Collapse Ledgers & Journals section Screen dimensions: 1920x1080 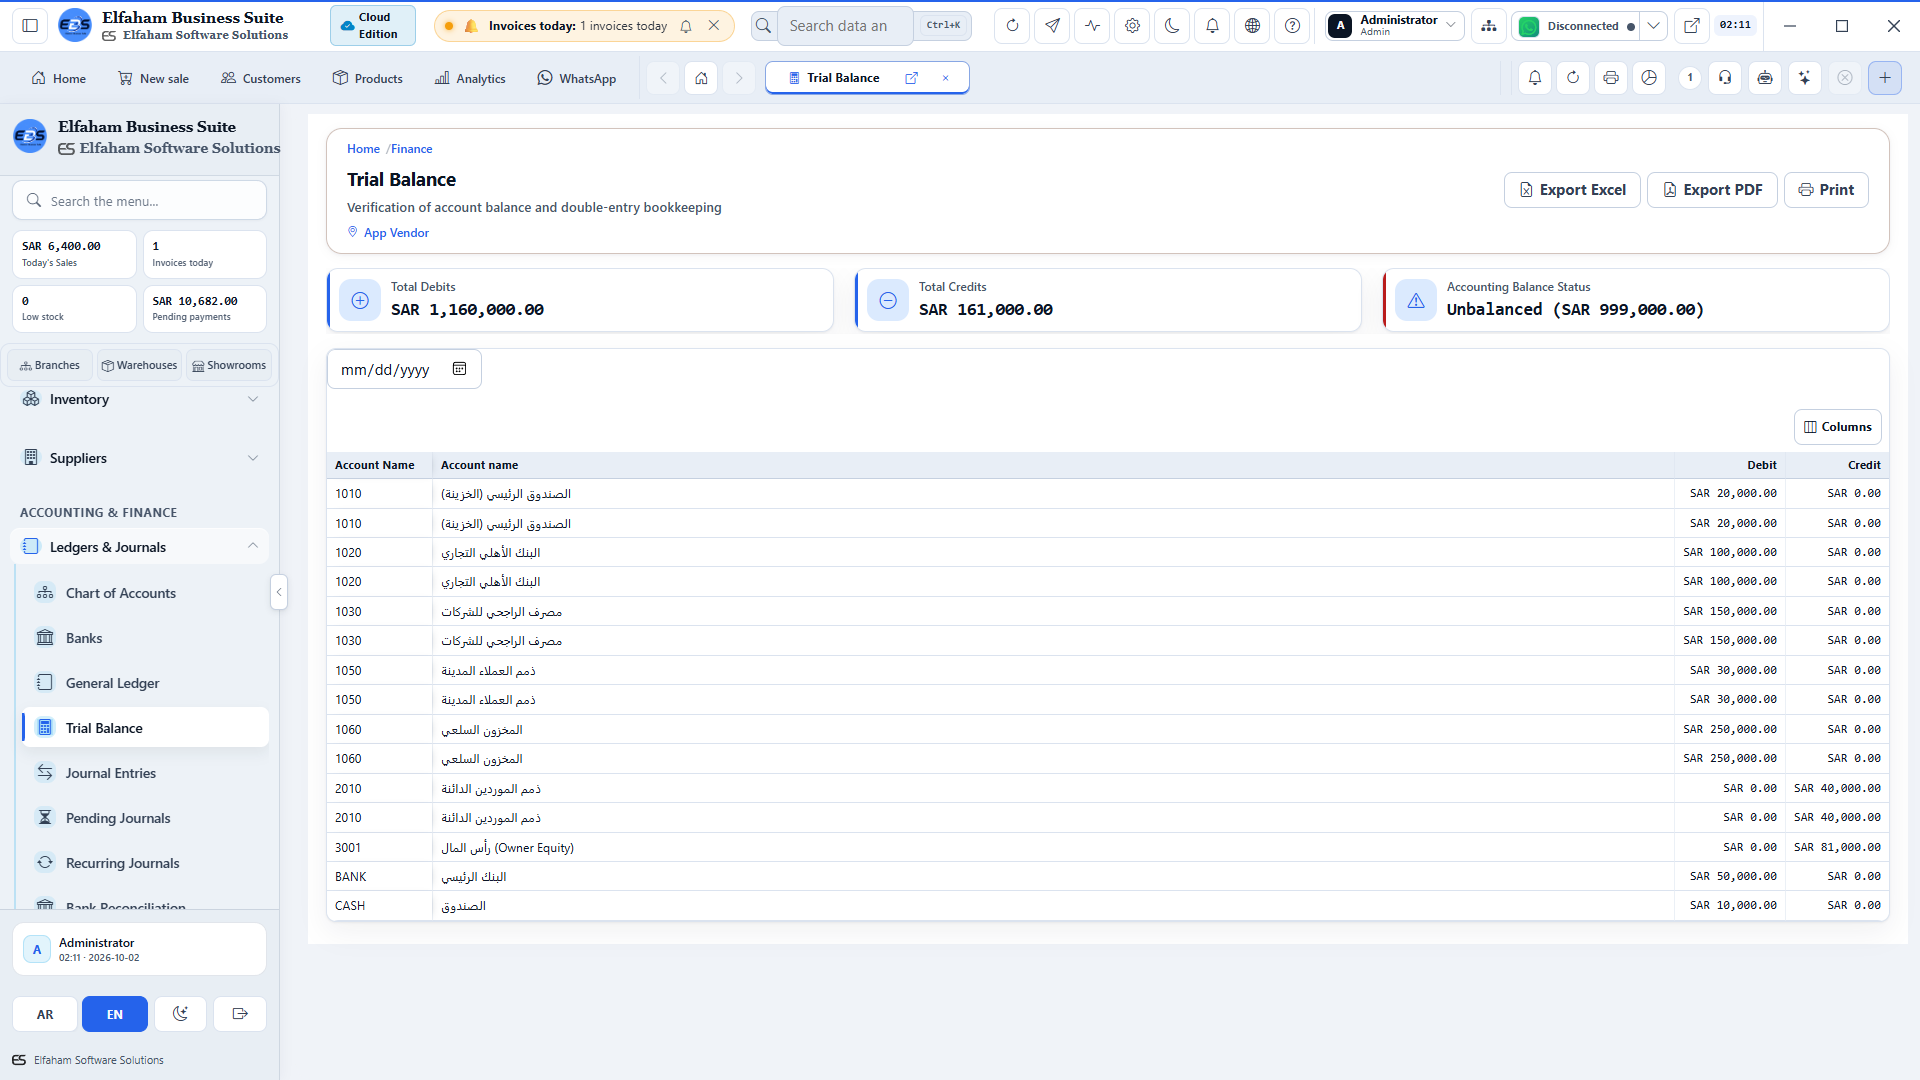(140, 547)
